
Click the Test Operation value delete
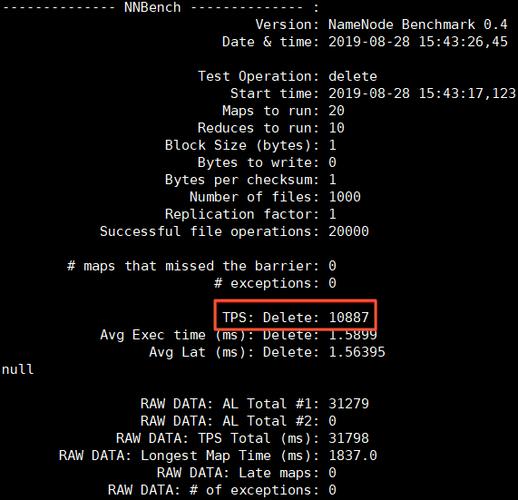(353, 76)
